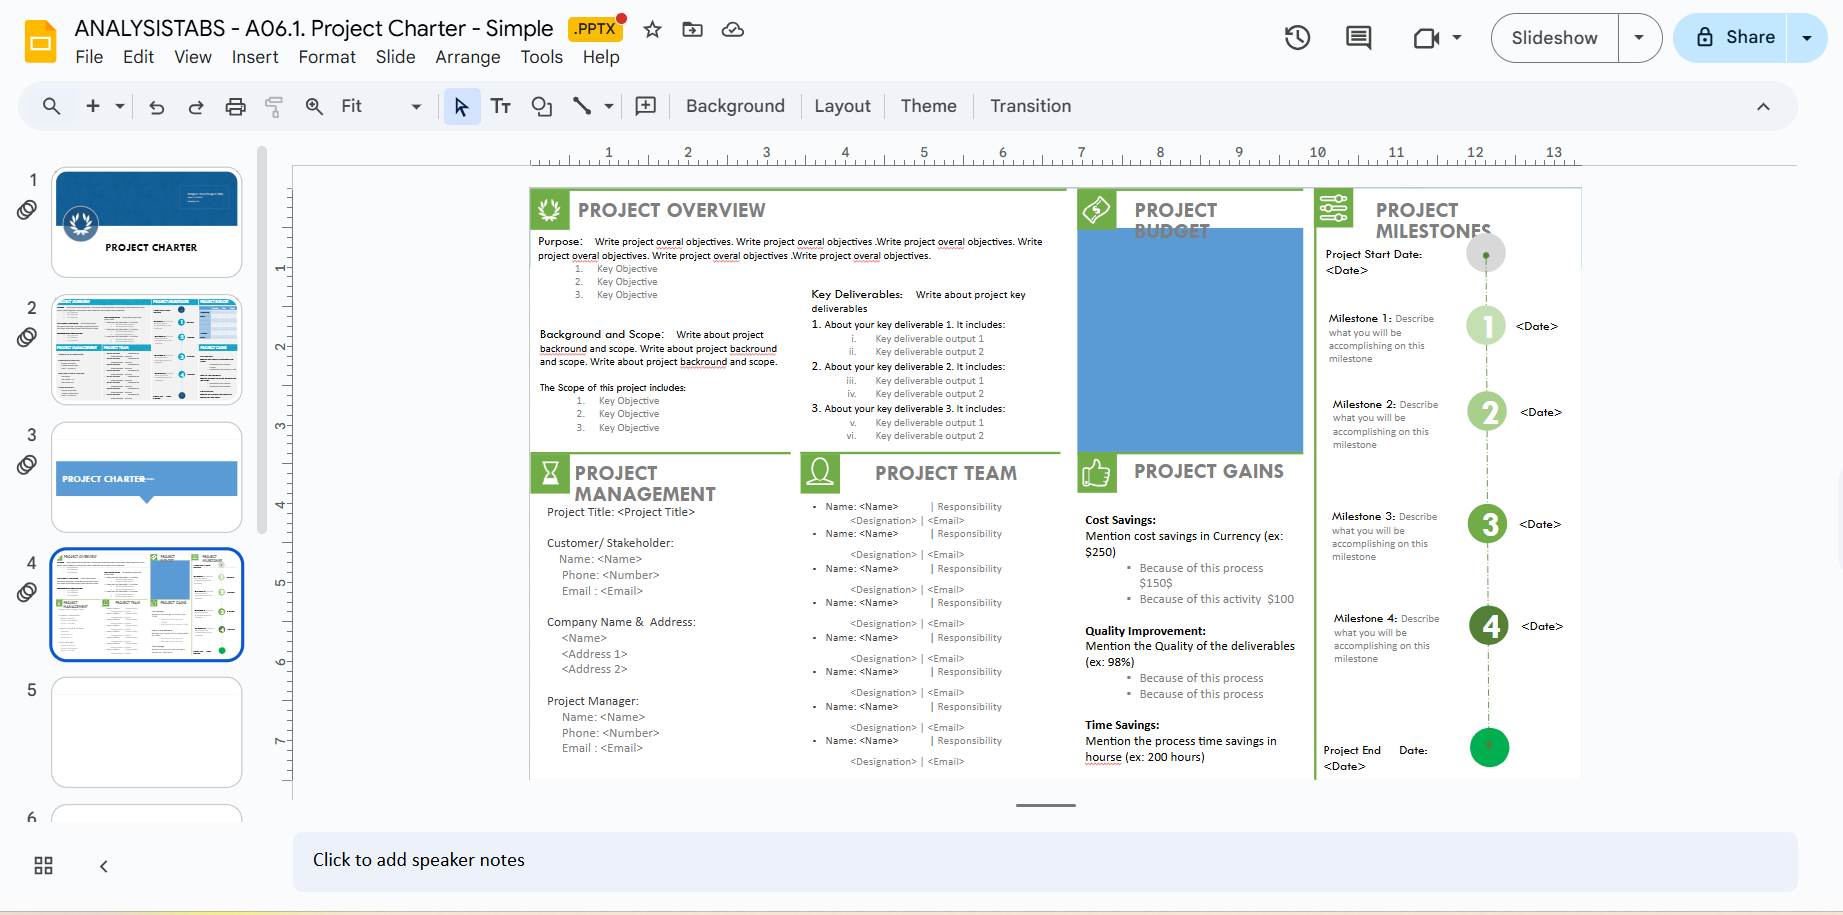Expand the Slideshow options arrow
Viewport: 1843px width, 915px height.
coord(1639,38)
